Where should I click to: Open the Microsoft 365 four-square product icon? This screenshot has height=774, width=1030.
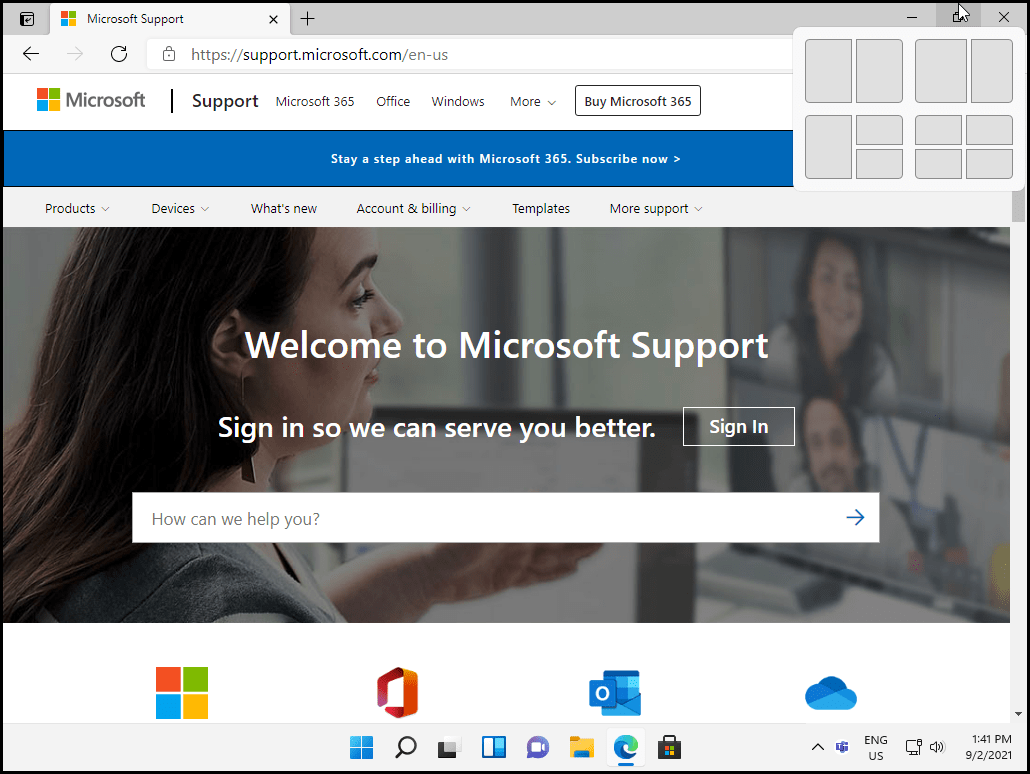point(182,693)
